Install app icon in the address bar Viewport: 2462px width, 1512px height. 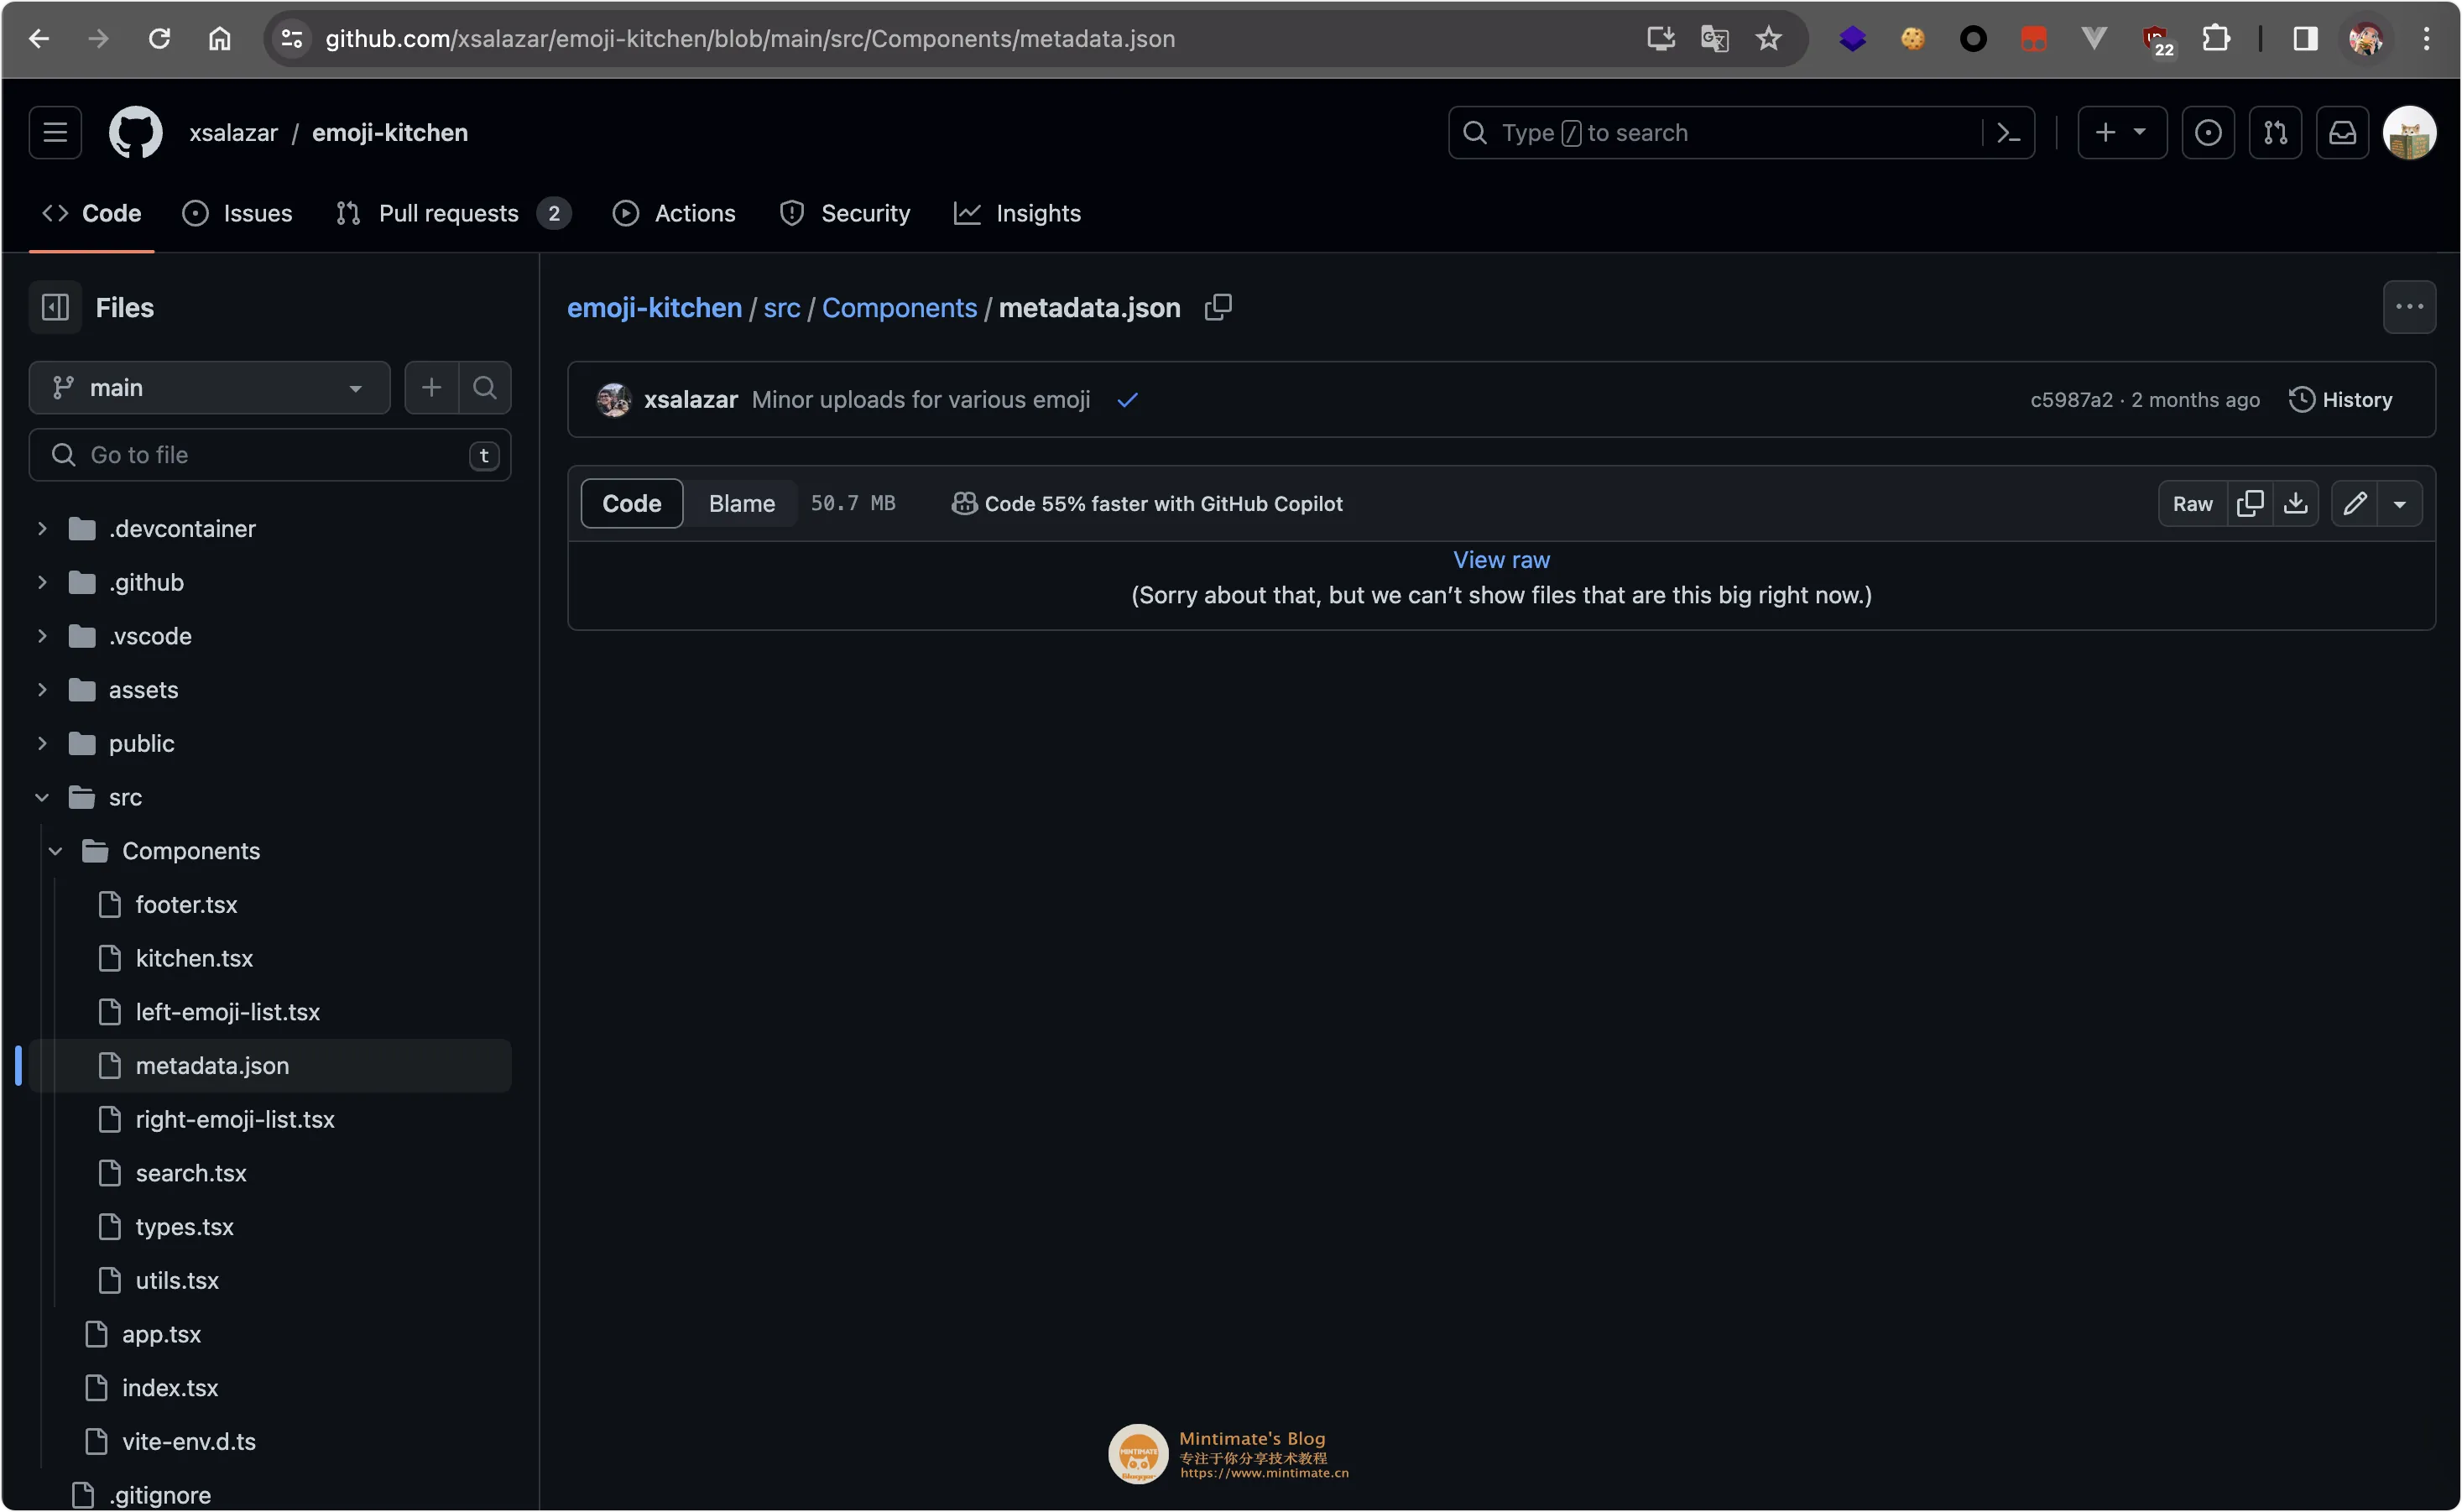pos(1660,39)
